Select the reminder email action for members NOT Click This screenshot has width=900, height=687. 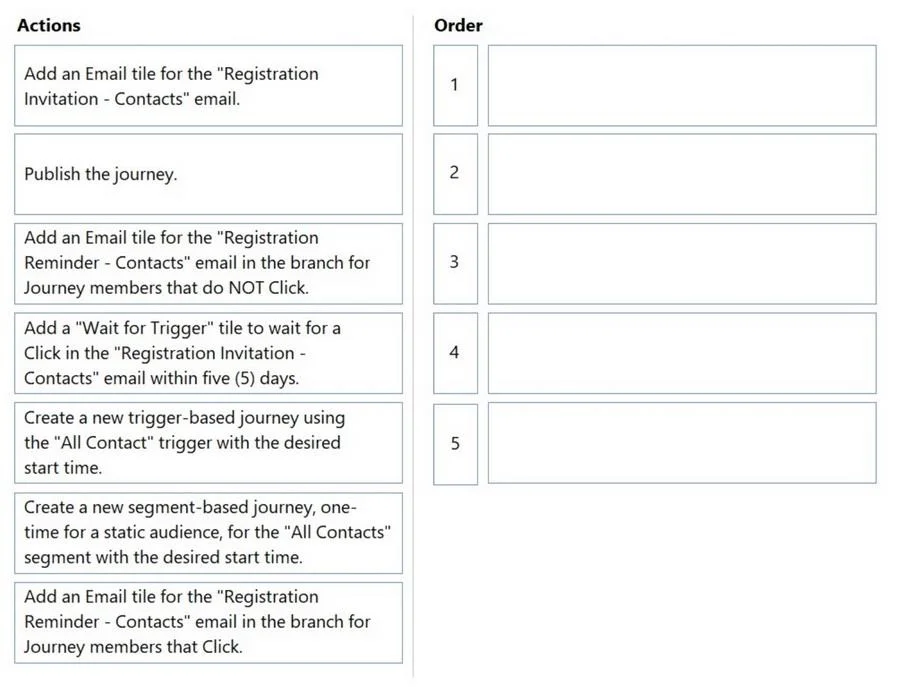[x=208, y=263]
